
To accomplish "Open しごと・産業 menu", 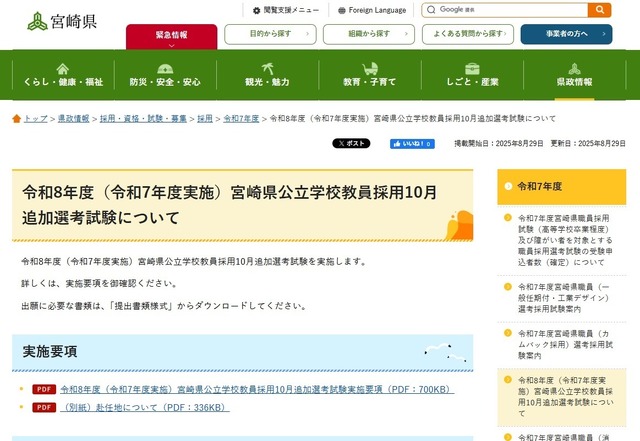I will pos(472,75).
